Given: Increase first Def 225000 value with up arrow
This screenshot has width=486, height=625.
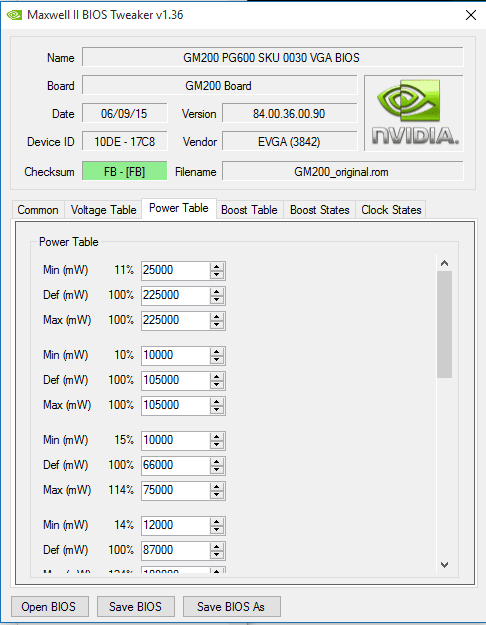Looking at the screenshot, I should click(217, 292).
